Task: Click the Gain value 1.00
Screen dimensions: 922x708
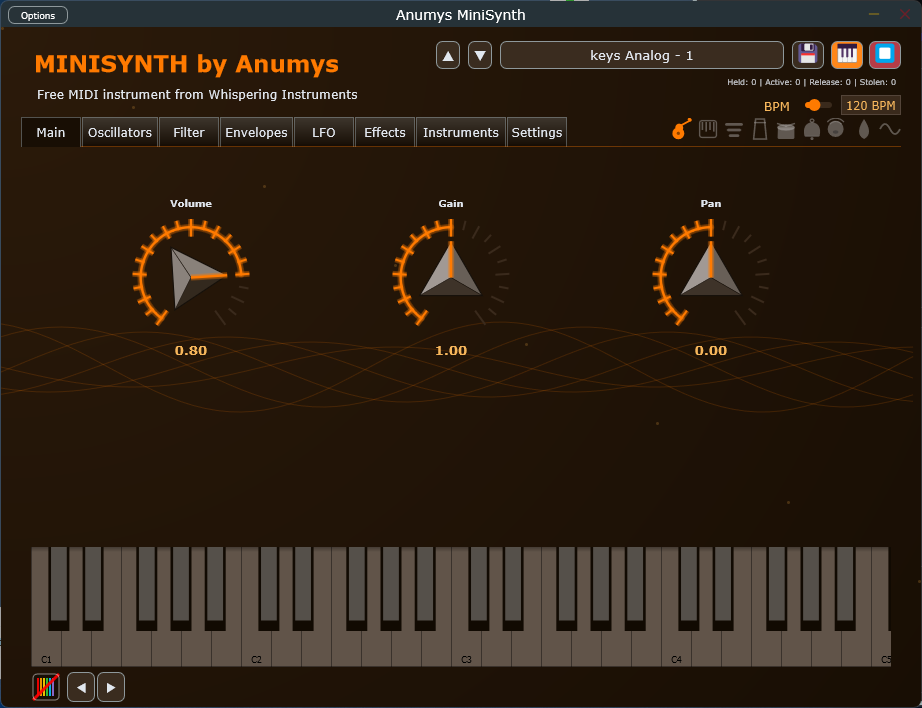Action: point(451,350)
